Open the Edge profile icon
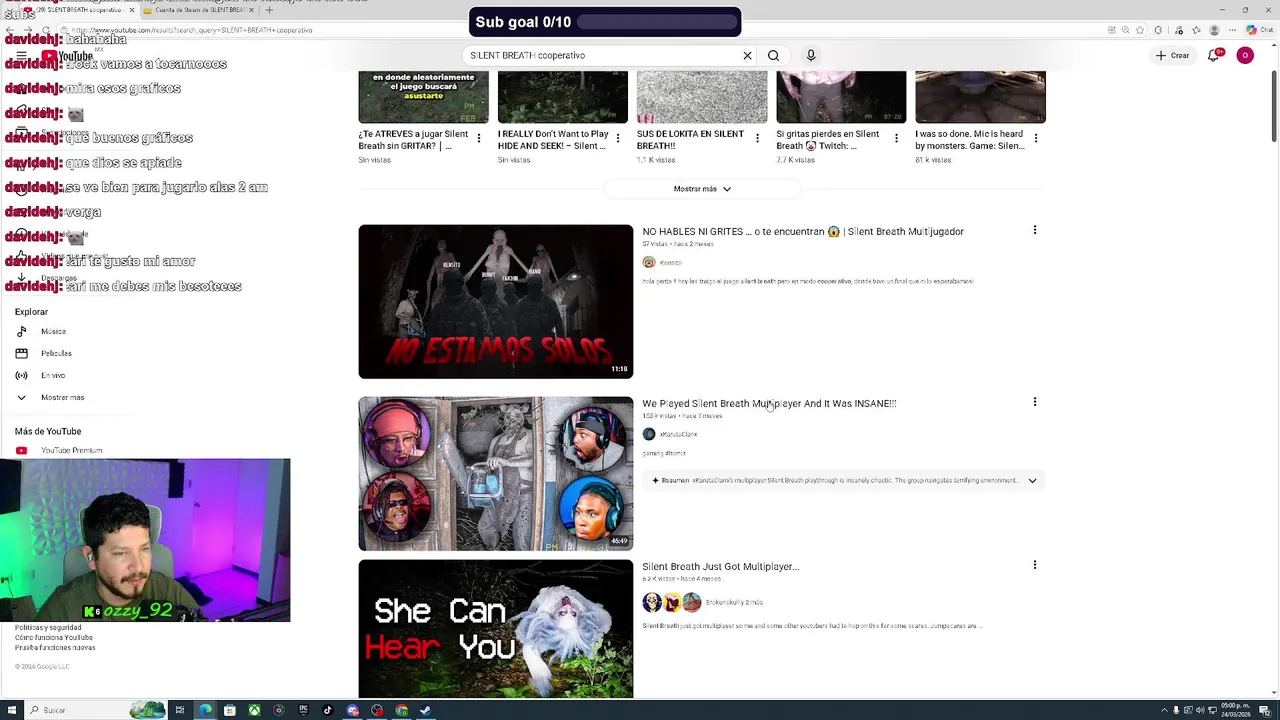The image size is (1280, 720). coord(1214,30)
